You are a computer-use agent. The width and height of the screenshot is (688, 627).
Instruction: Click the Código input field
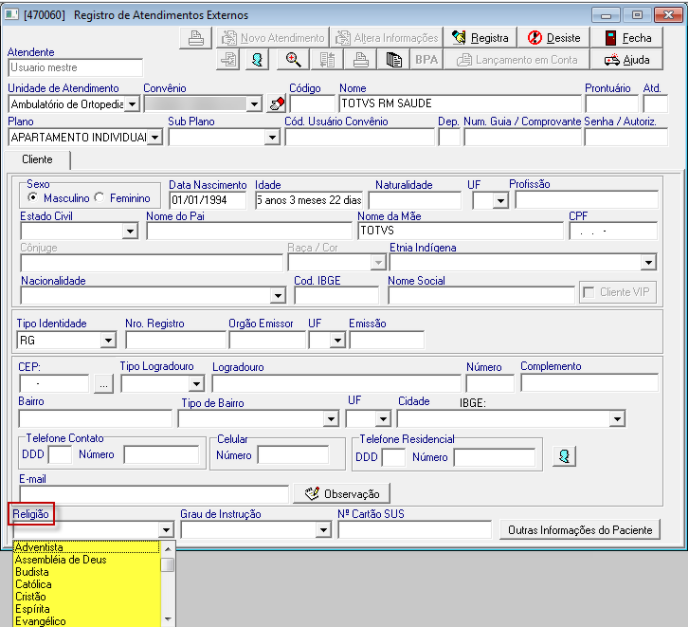pos(312,104)
